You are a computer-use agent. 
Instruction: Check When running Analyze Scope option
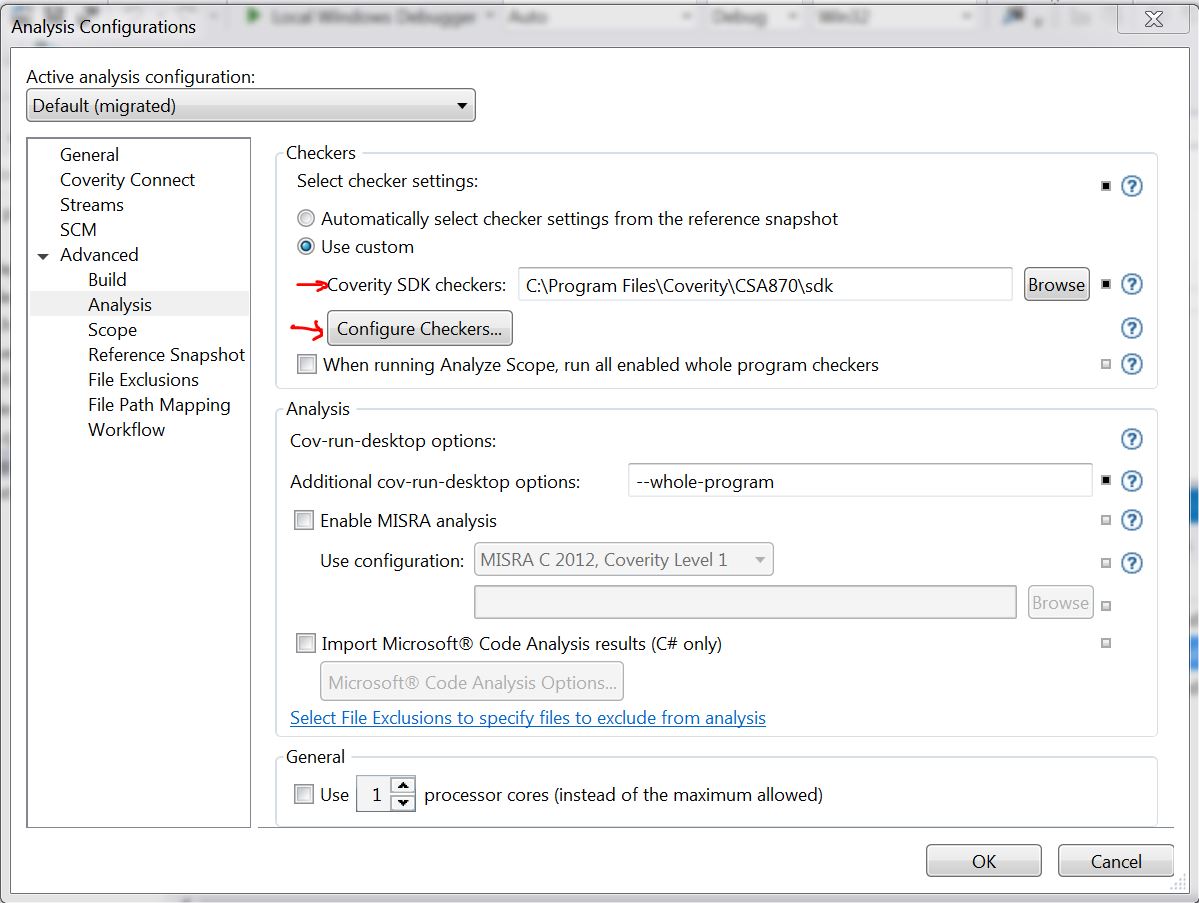click(x=307, y=364)
